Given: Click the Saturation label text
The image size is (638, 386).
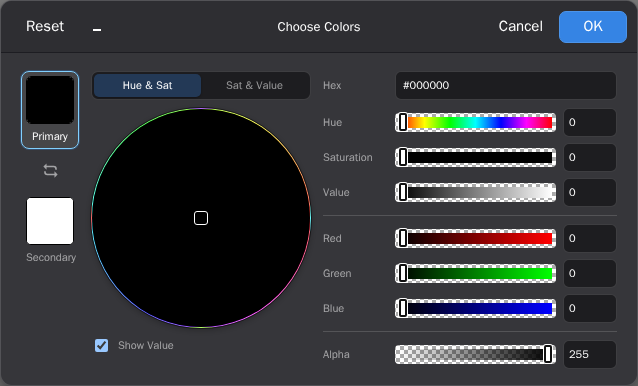Looking at the screenshot, I should (x=347, y=157).
